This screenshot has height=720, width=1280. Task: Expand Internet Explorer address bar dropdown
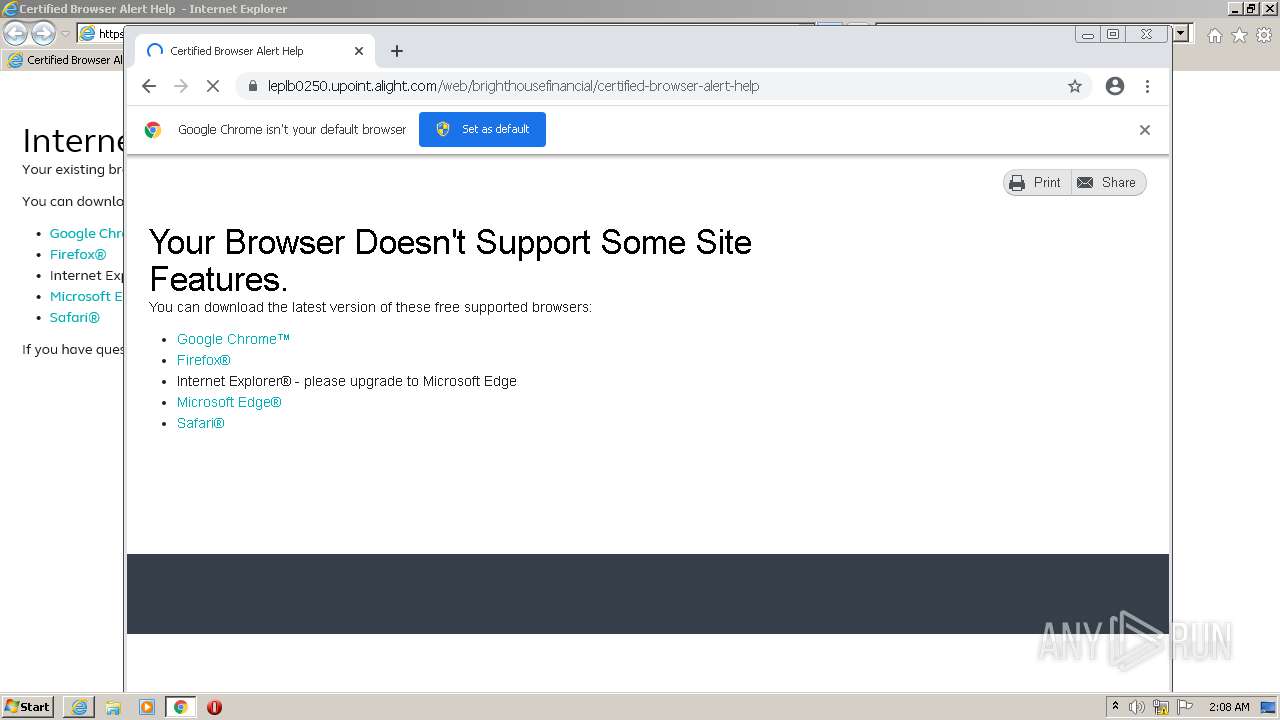coord(1181,33)
